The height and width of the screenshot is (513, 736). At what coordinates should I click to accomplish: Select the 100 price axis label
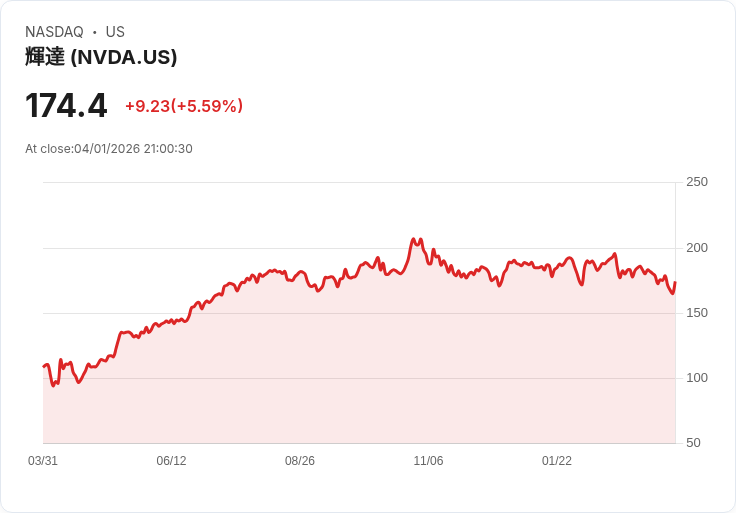697,378
